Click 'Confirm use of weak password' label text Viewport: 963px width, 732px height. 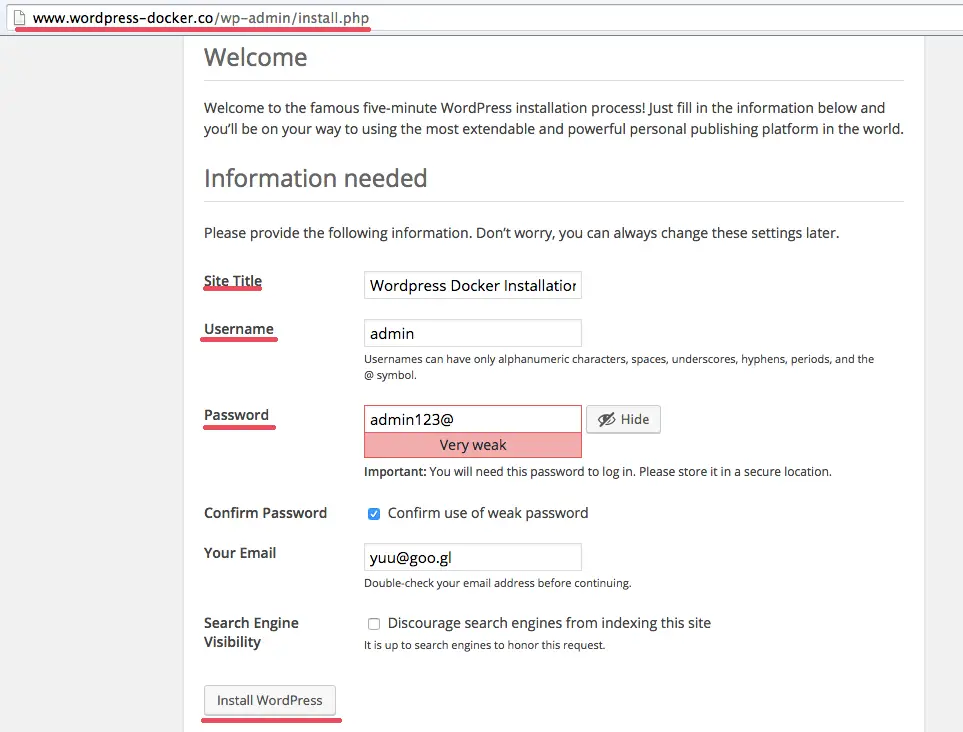488,513
